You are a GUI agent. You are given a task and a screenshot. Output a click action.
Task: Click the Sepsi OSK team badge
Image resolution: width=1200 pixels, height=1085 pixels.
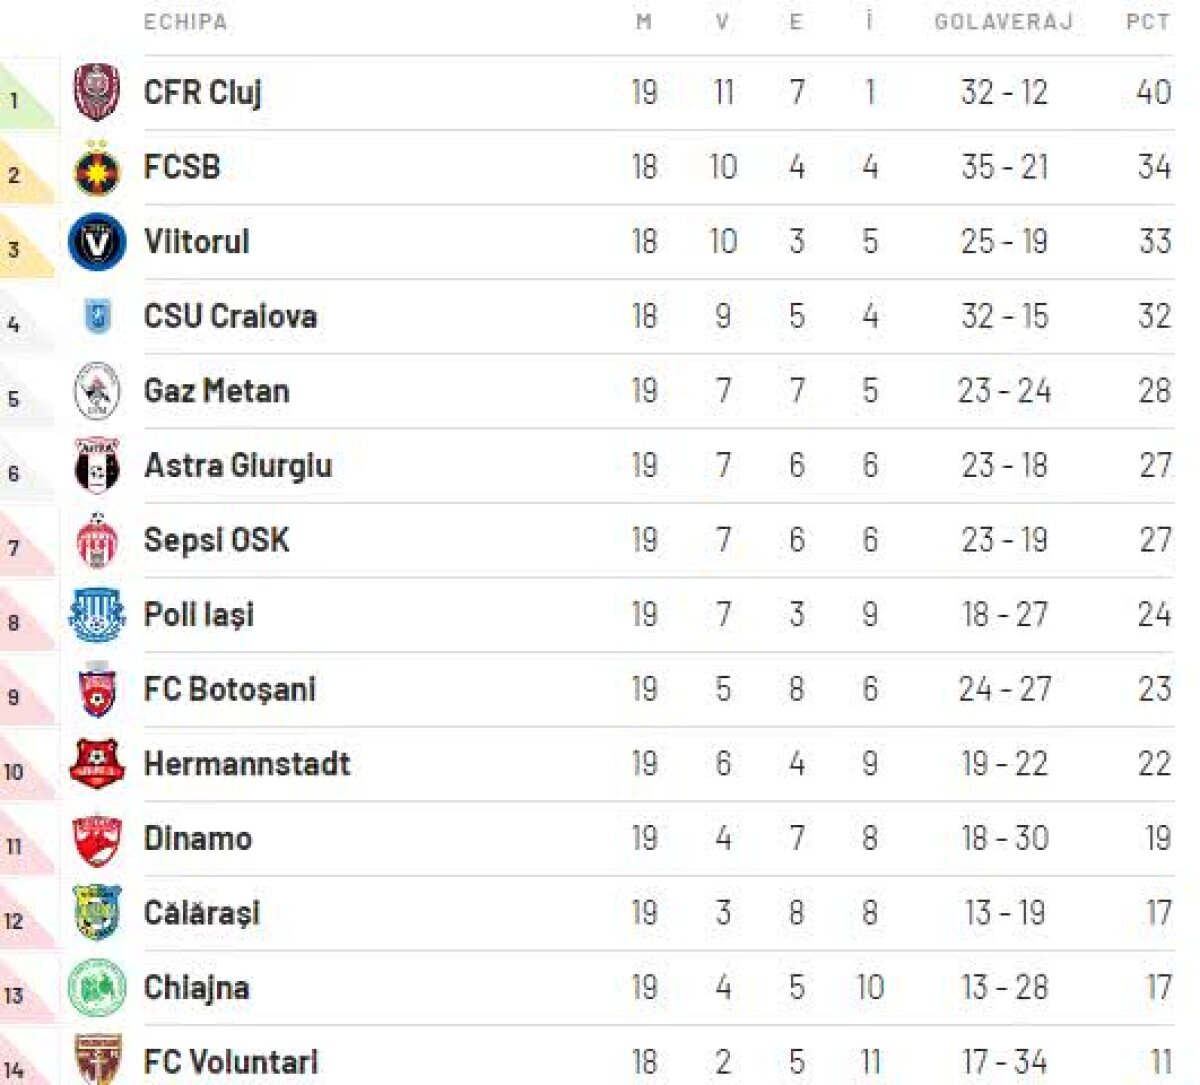pos(97,541)
